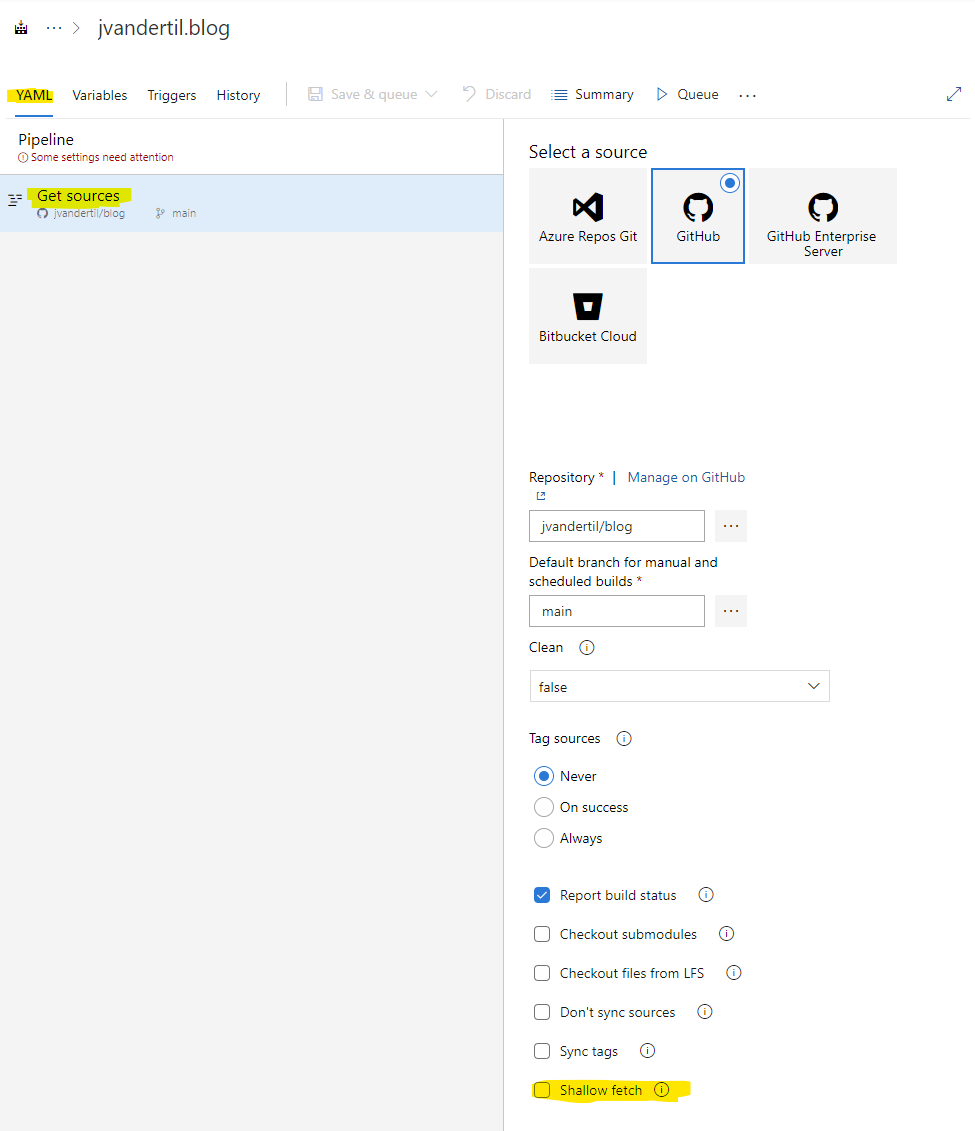Select Always for tag sources
This screenshot has width=975, height=1131.
coord(544,838)
